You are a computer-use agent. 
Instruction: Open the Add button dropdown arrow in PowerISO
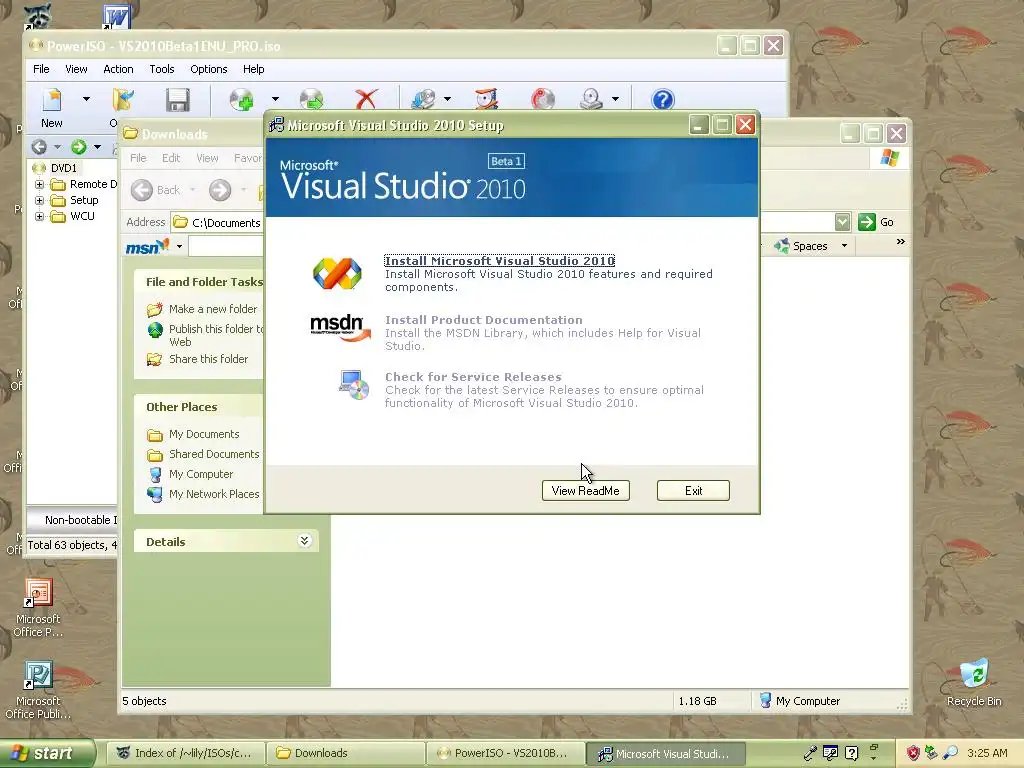[275, 99]
